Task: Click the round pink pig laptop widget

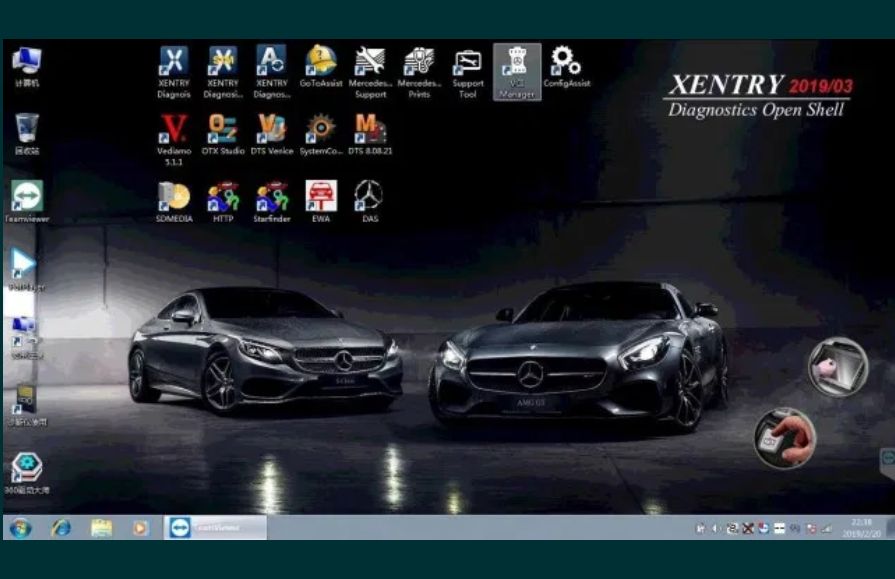Action: point(838,367)
